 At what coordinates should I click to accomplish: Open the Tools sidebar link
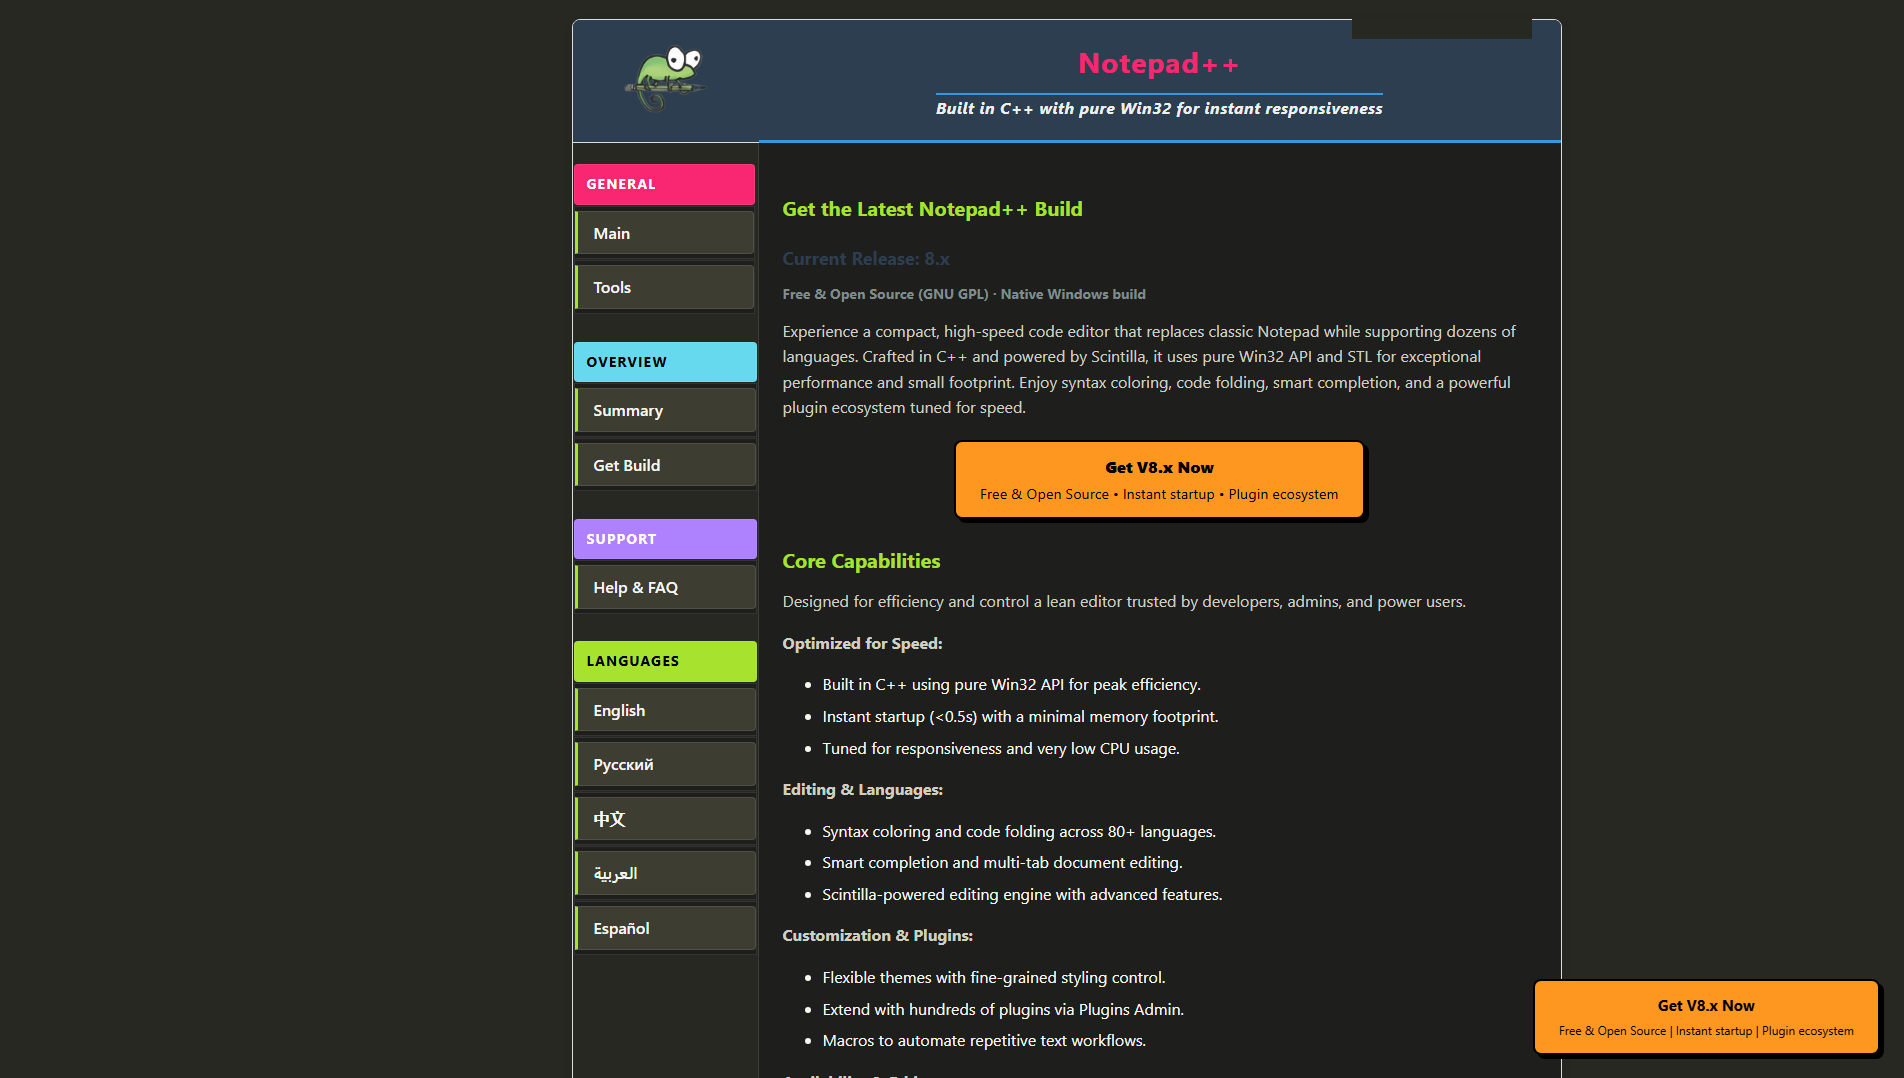(665, 287)
